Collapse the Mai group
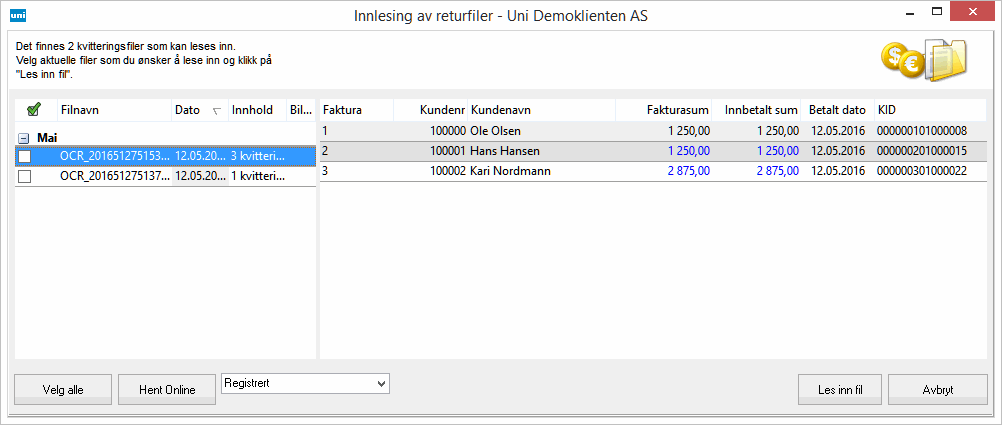1002x425 pixels. (x=23, y=138)
